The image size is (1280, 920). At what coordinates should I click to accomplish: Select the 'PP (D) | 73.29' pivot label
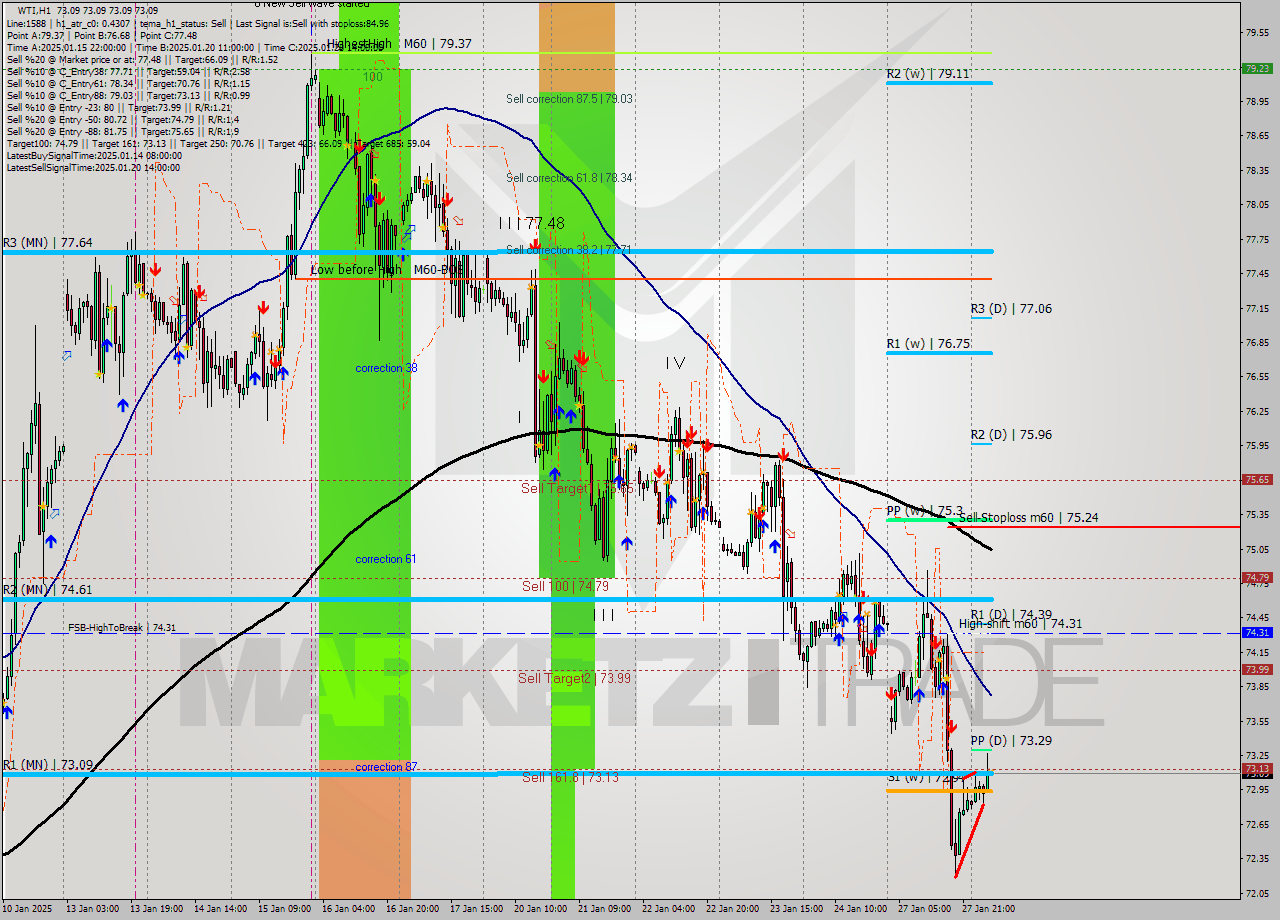(x=1010, y=741)
